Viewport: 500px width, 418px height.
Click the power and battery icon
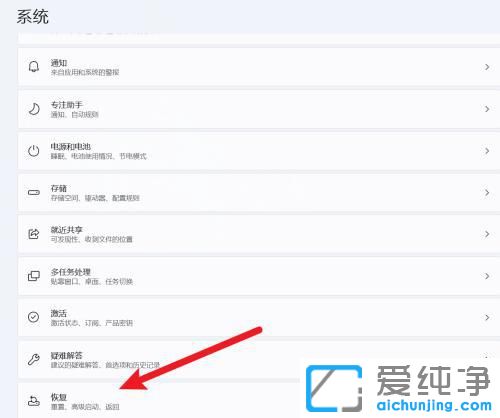point(34,151)
